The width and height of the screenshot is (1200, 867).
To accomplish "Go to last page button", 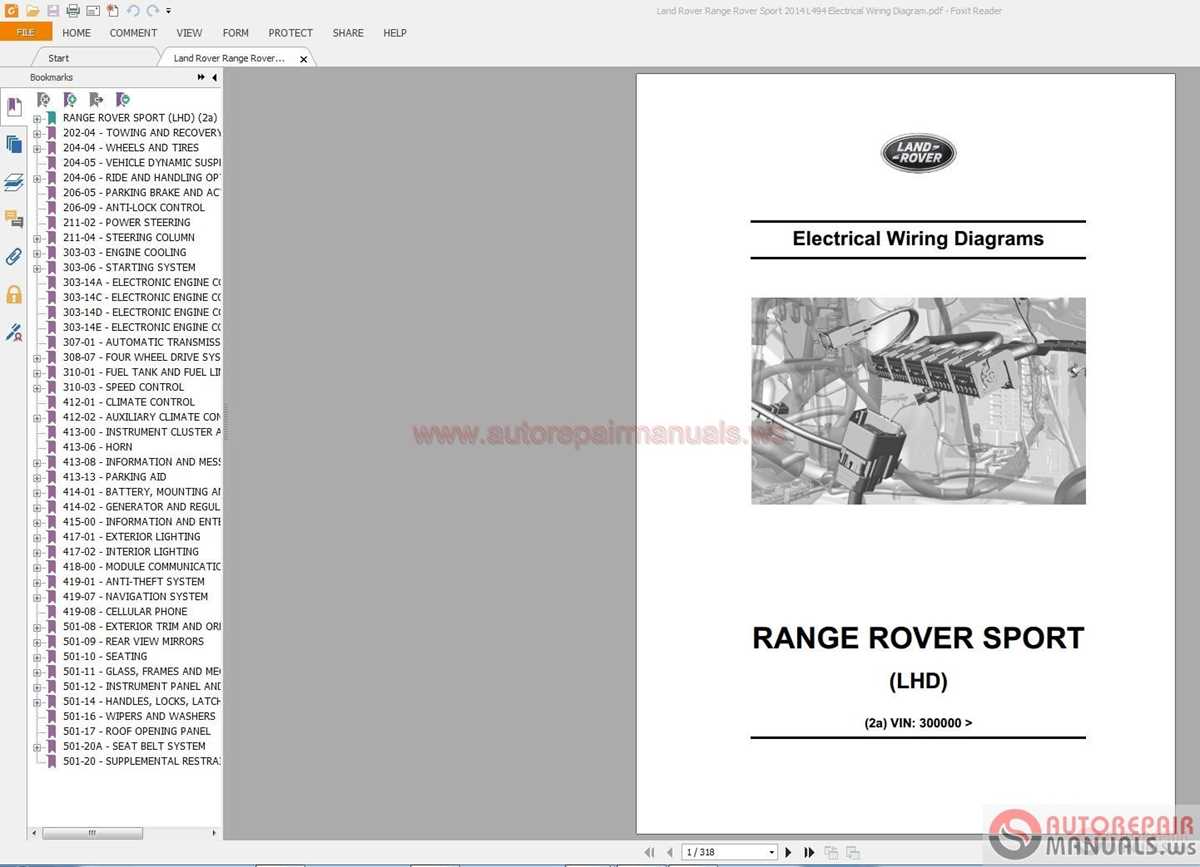I will tap(810, 853).
